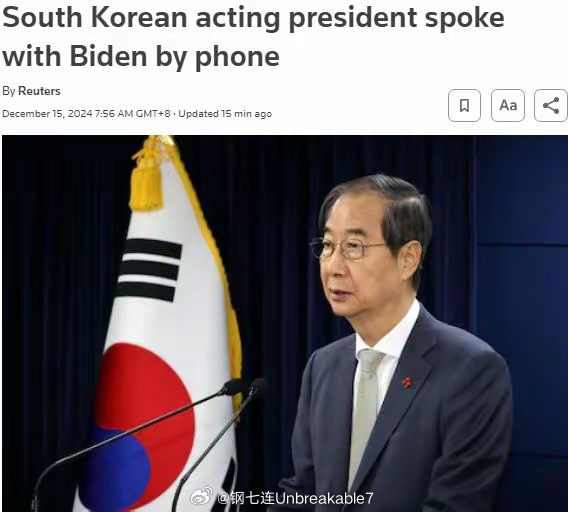Image resolution: width=568 pixels, height=512 pixels.
Task: Select the December 15, 2024 publication date
Action: tap(47, 114)
